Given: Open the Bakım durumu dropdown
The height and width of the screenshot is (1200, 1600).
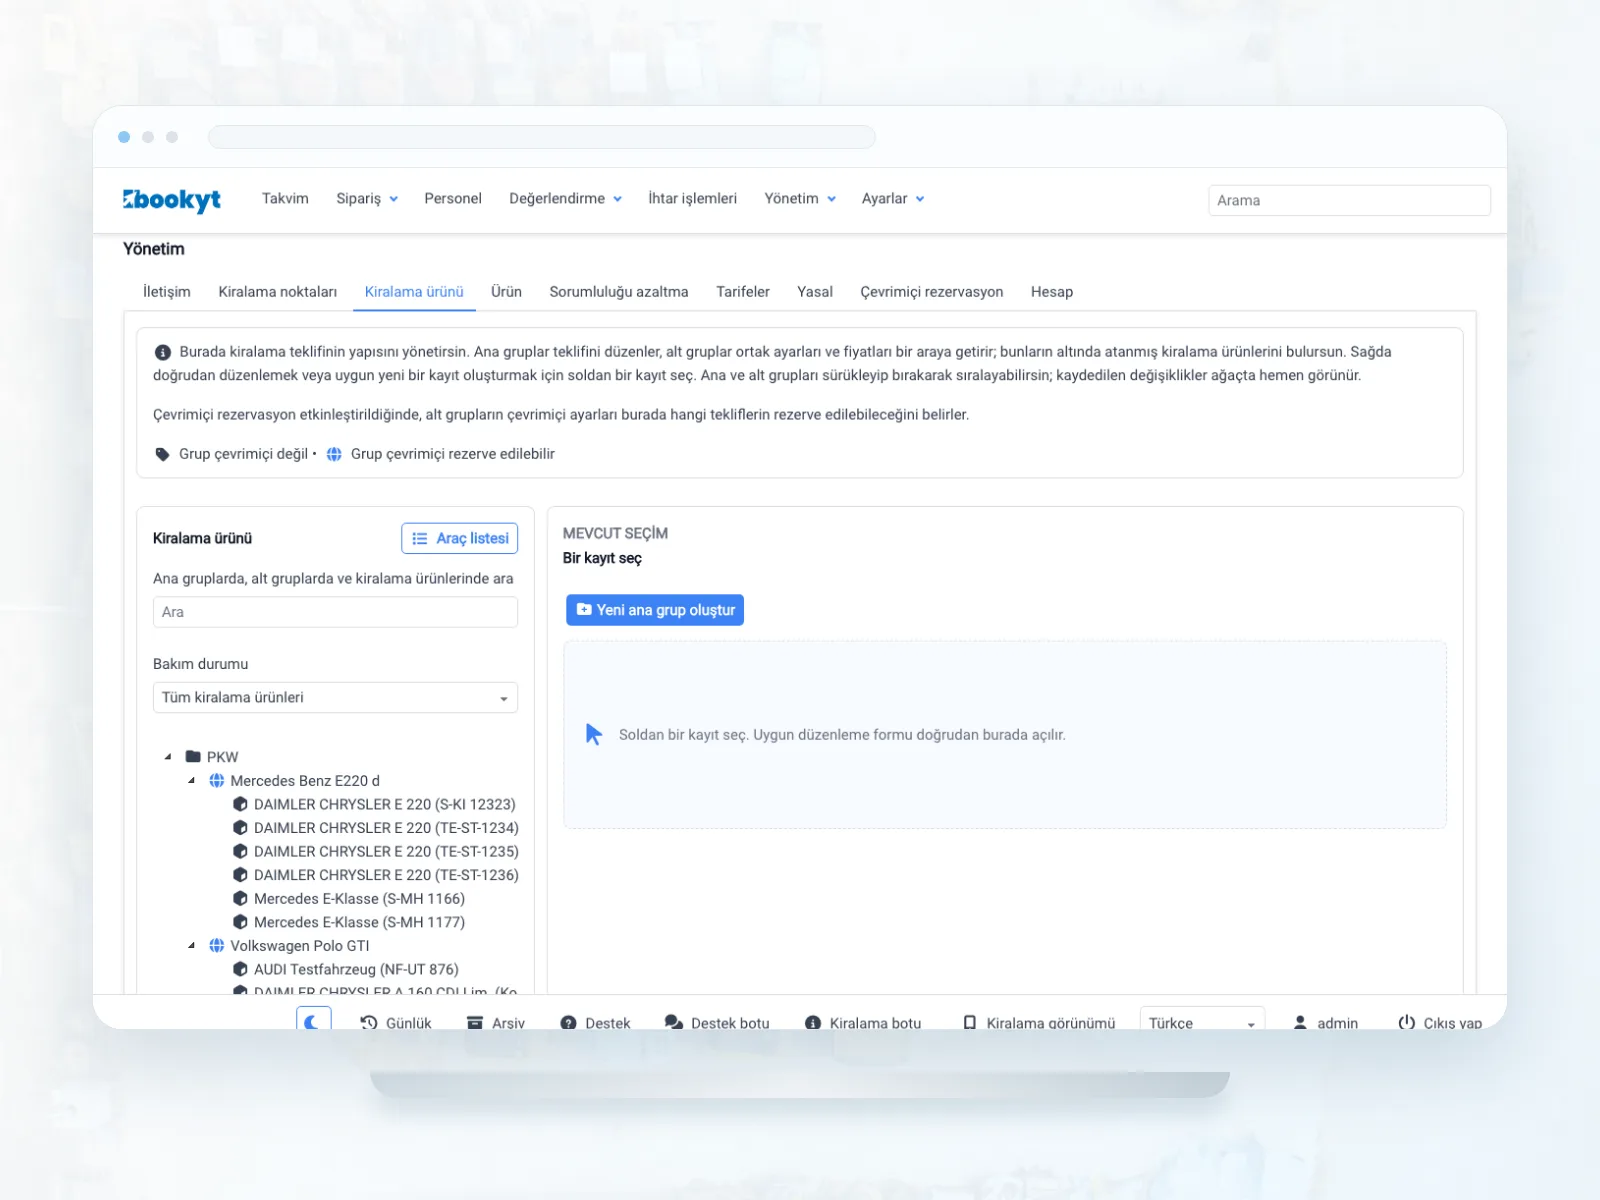Looking at the screenshot, I should coord(335,698).
